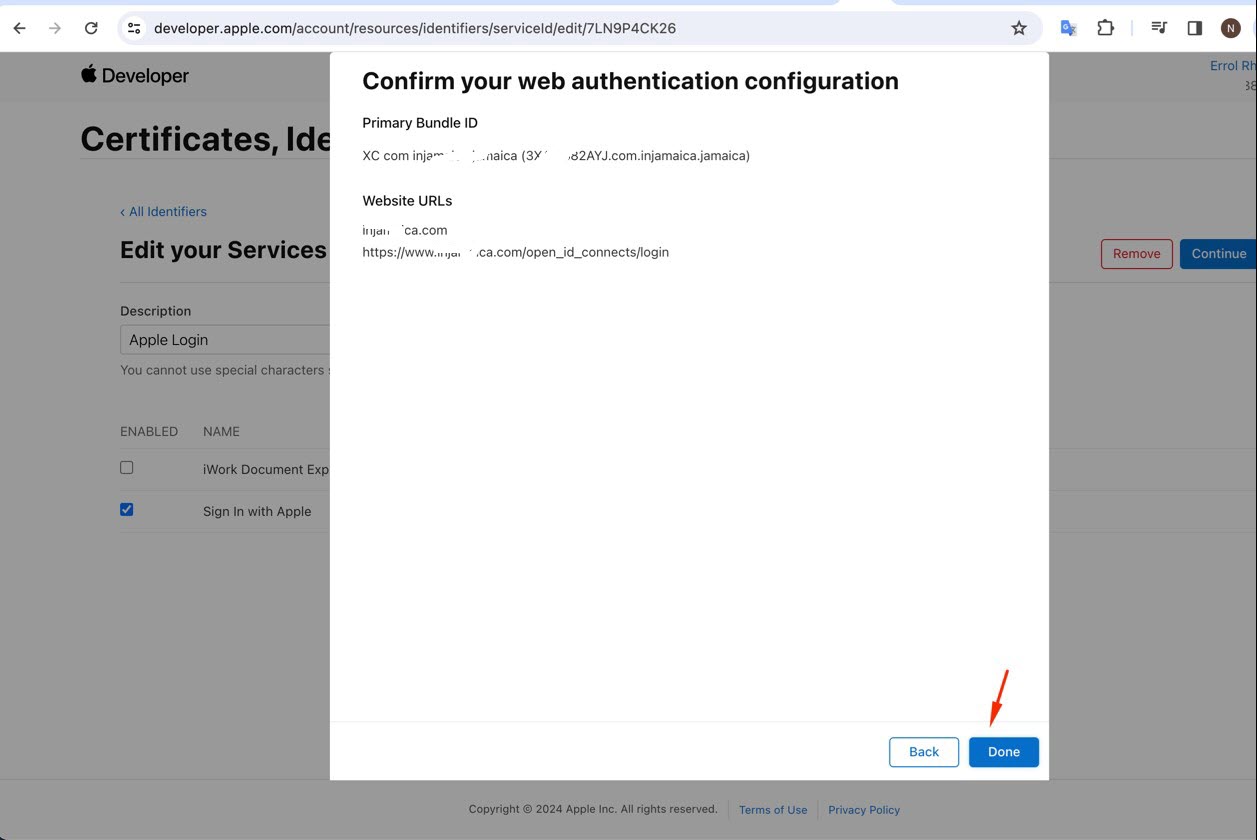Click the Sign In with Apple row text

[x=257, y=511]
